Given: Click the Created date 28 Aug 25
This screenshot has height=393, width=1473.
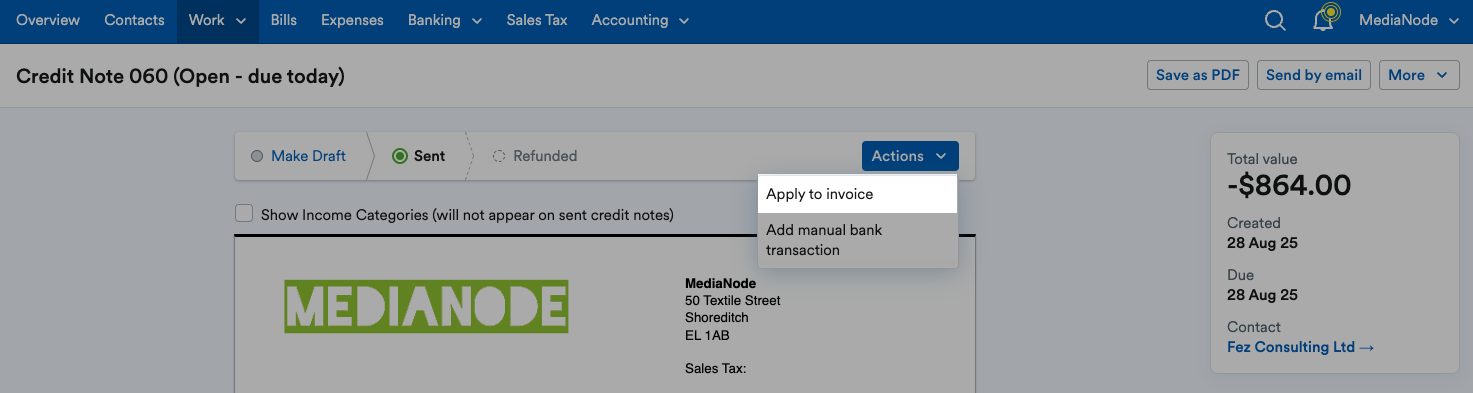Looking at the screenshot, I should click(1262, 243).
